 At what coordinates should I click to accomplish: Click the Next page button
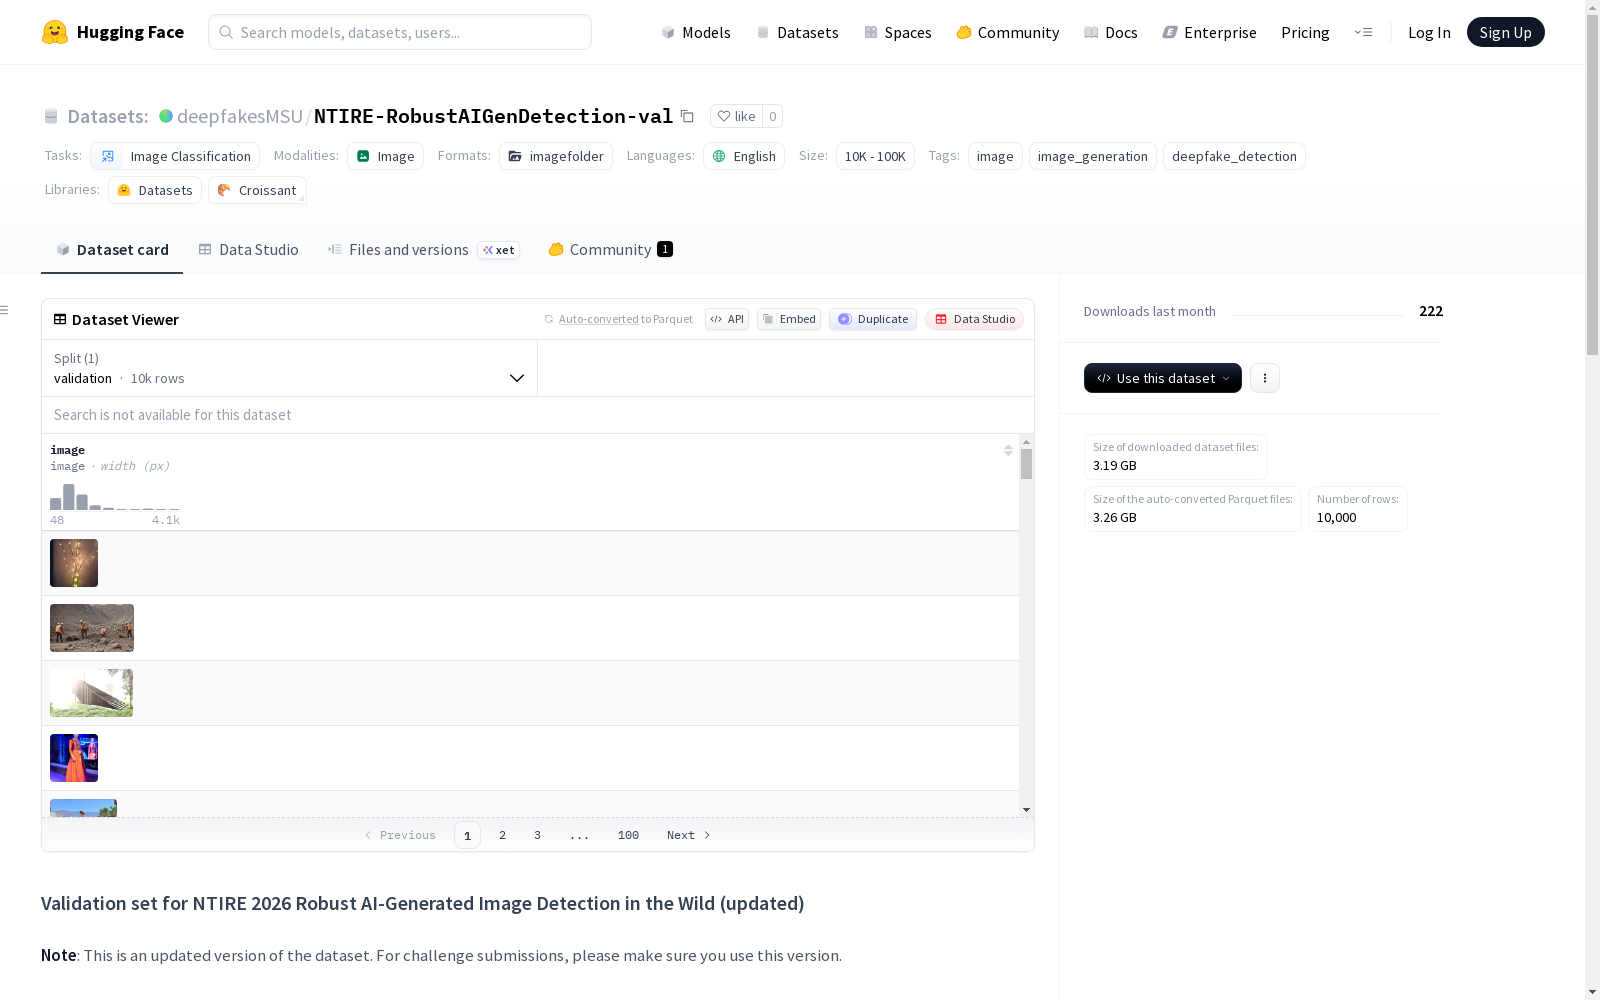pos(689,835)
